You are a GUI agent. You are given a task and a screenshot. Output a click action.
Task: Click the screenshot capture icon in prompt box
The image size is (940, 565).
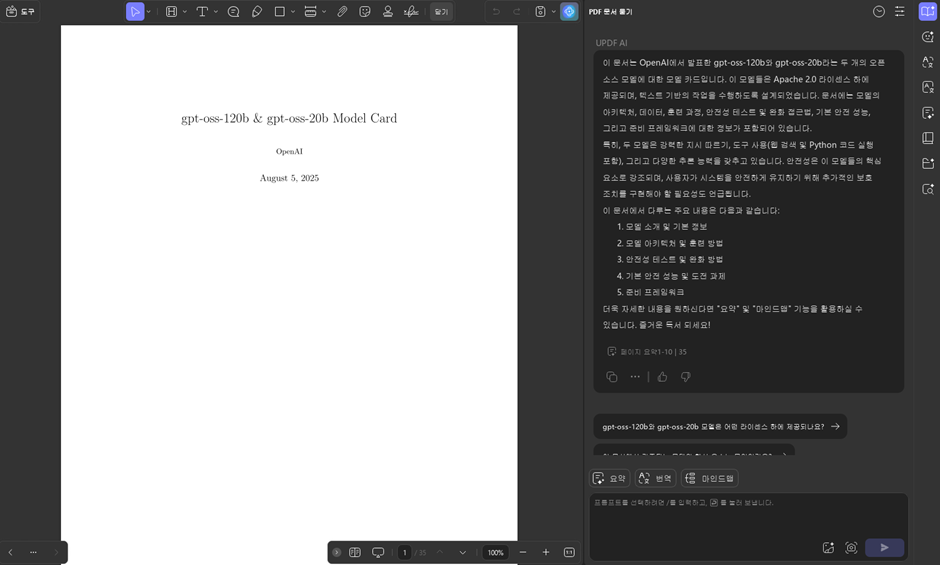[851, 548]
